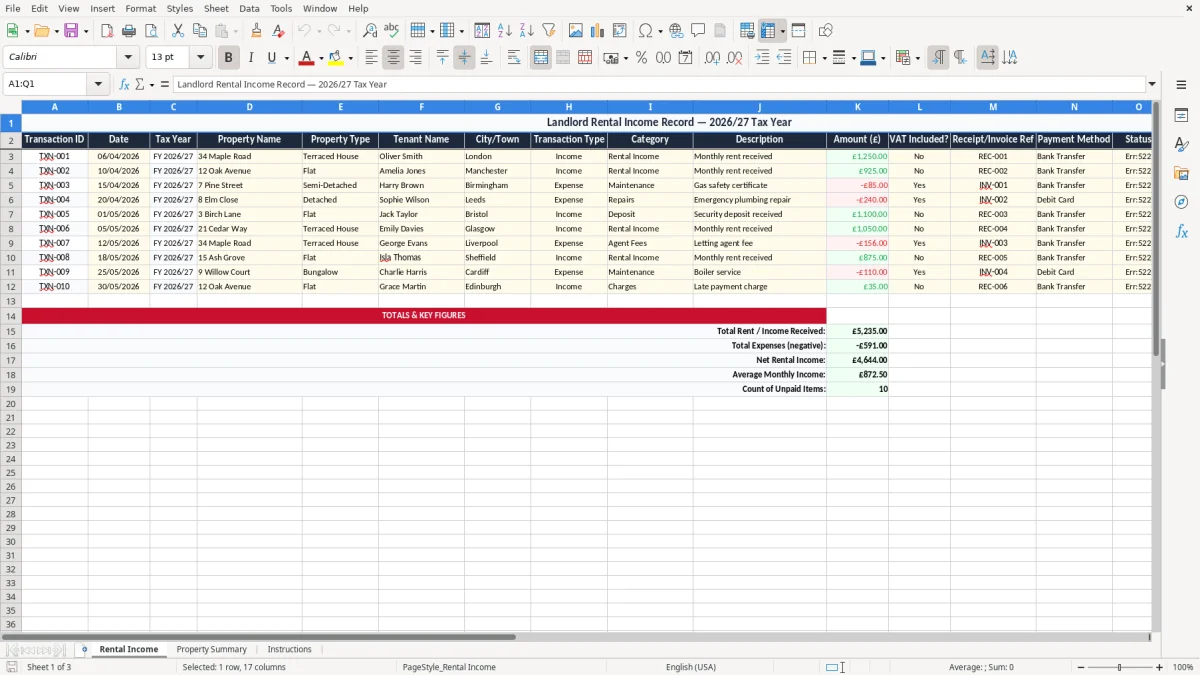Click Clear Direct Formatting icon

pyautogui.click(x=279, y=31)
